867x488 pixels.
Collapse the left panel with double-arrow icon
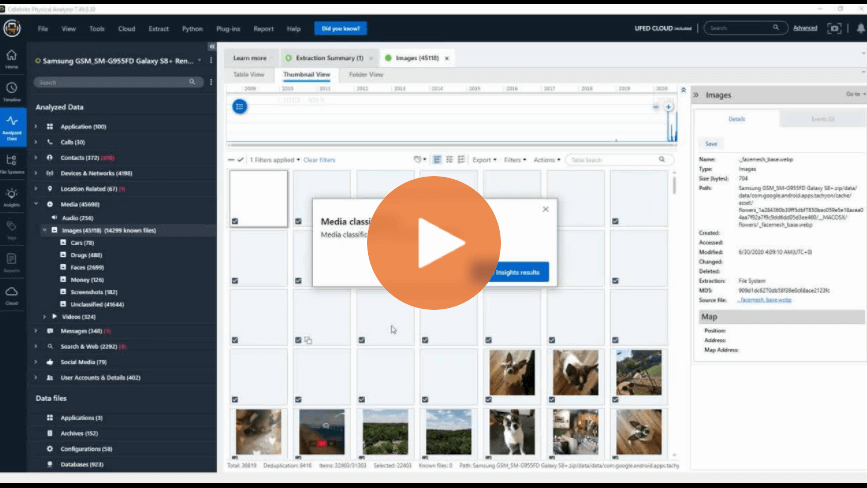click(212, 46)
